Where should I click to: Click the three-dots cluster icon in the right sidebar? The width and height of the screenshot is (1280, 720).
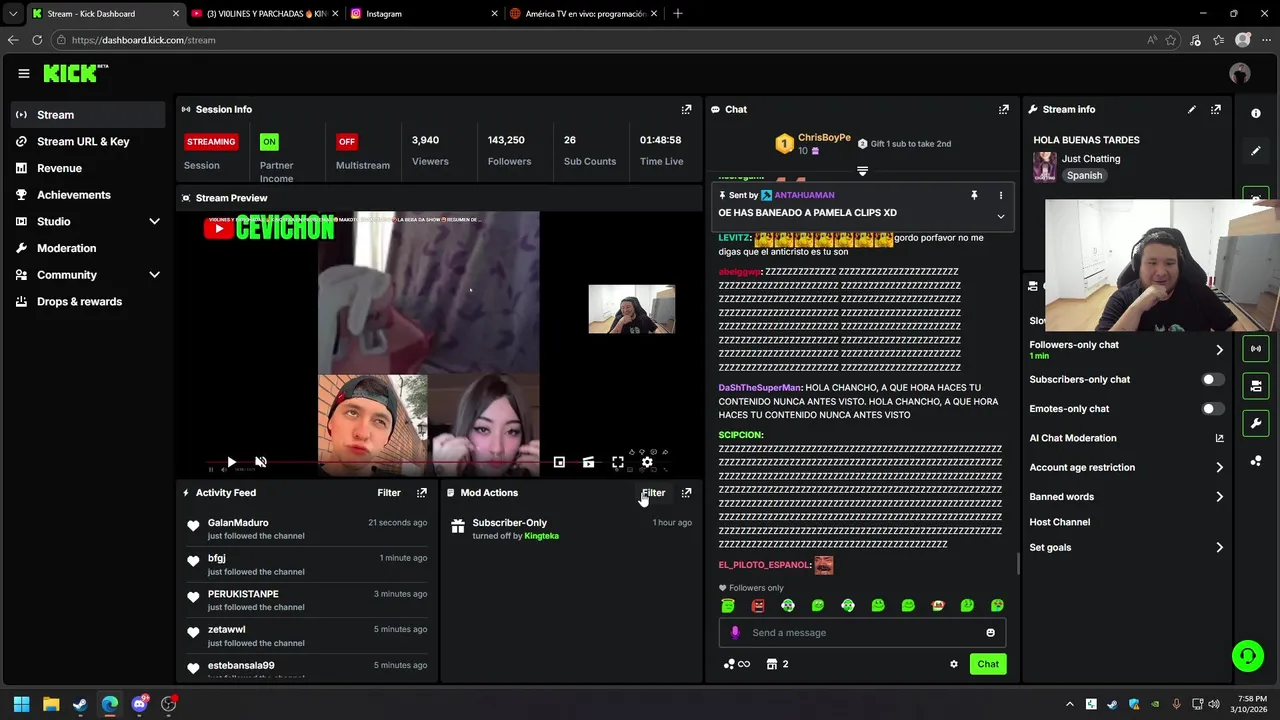[x=1256, y=461]
